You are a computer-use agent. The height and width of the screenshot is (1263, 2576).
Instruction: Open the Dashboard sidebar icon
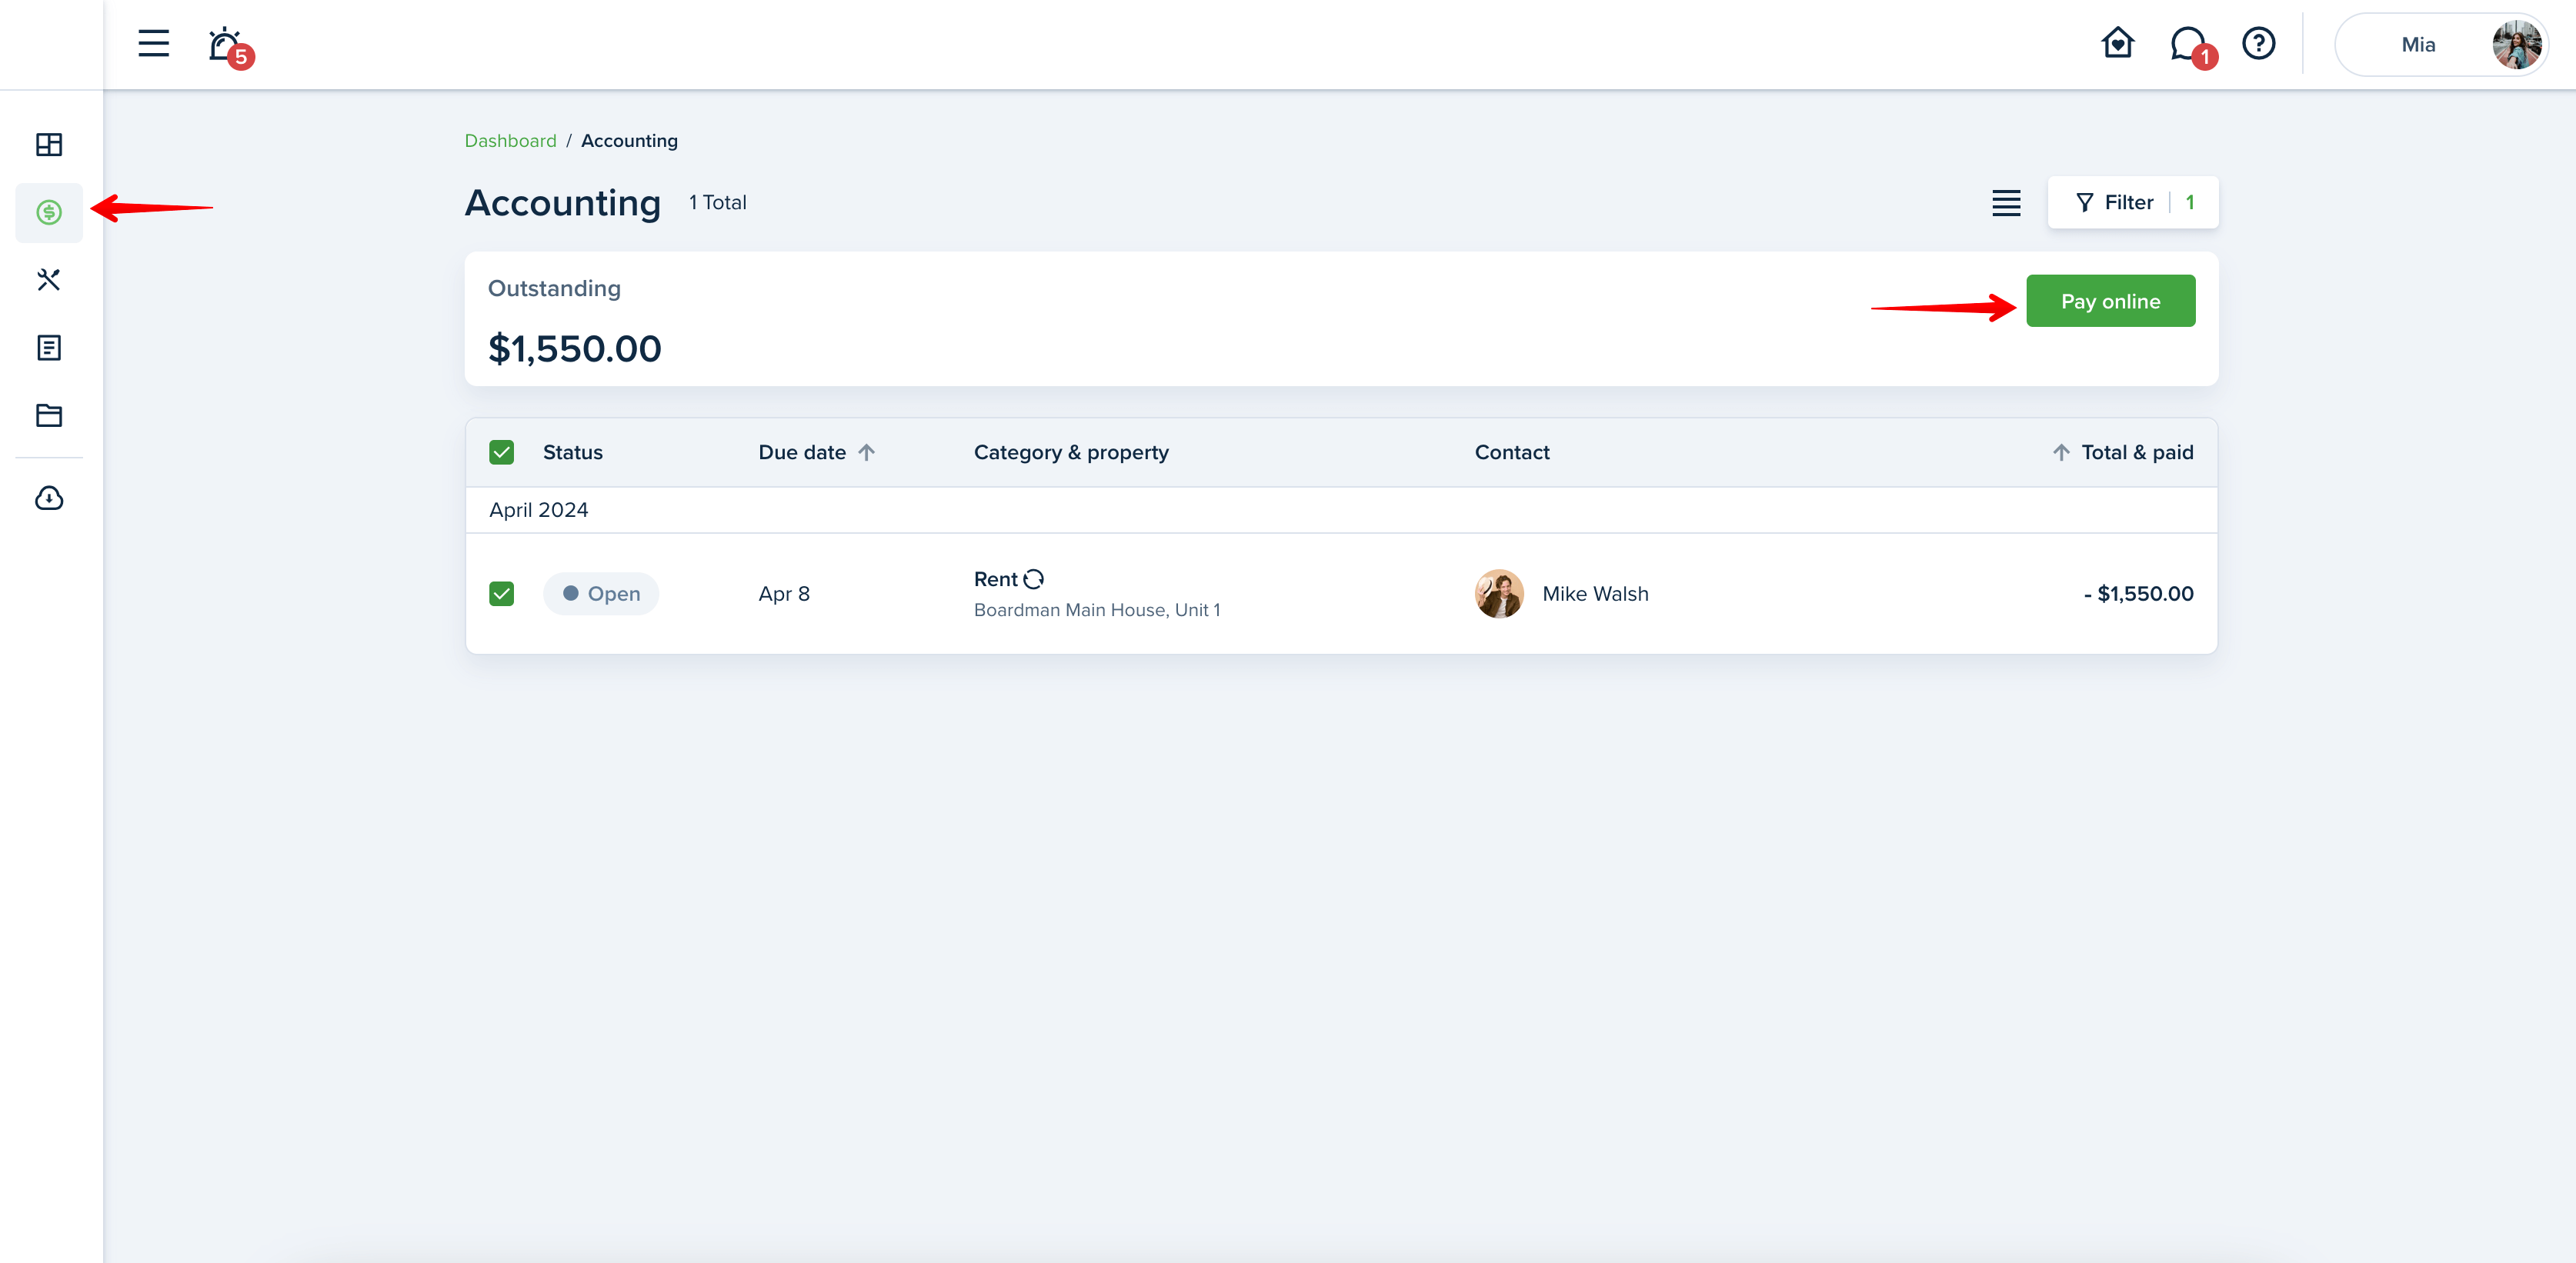click(49, 145)
